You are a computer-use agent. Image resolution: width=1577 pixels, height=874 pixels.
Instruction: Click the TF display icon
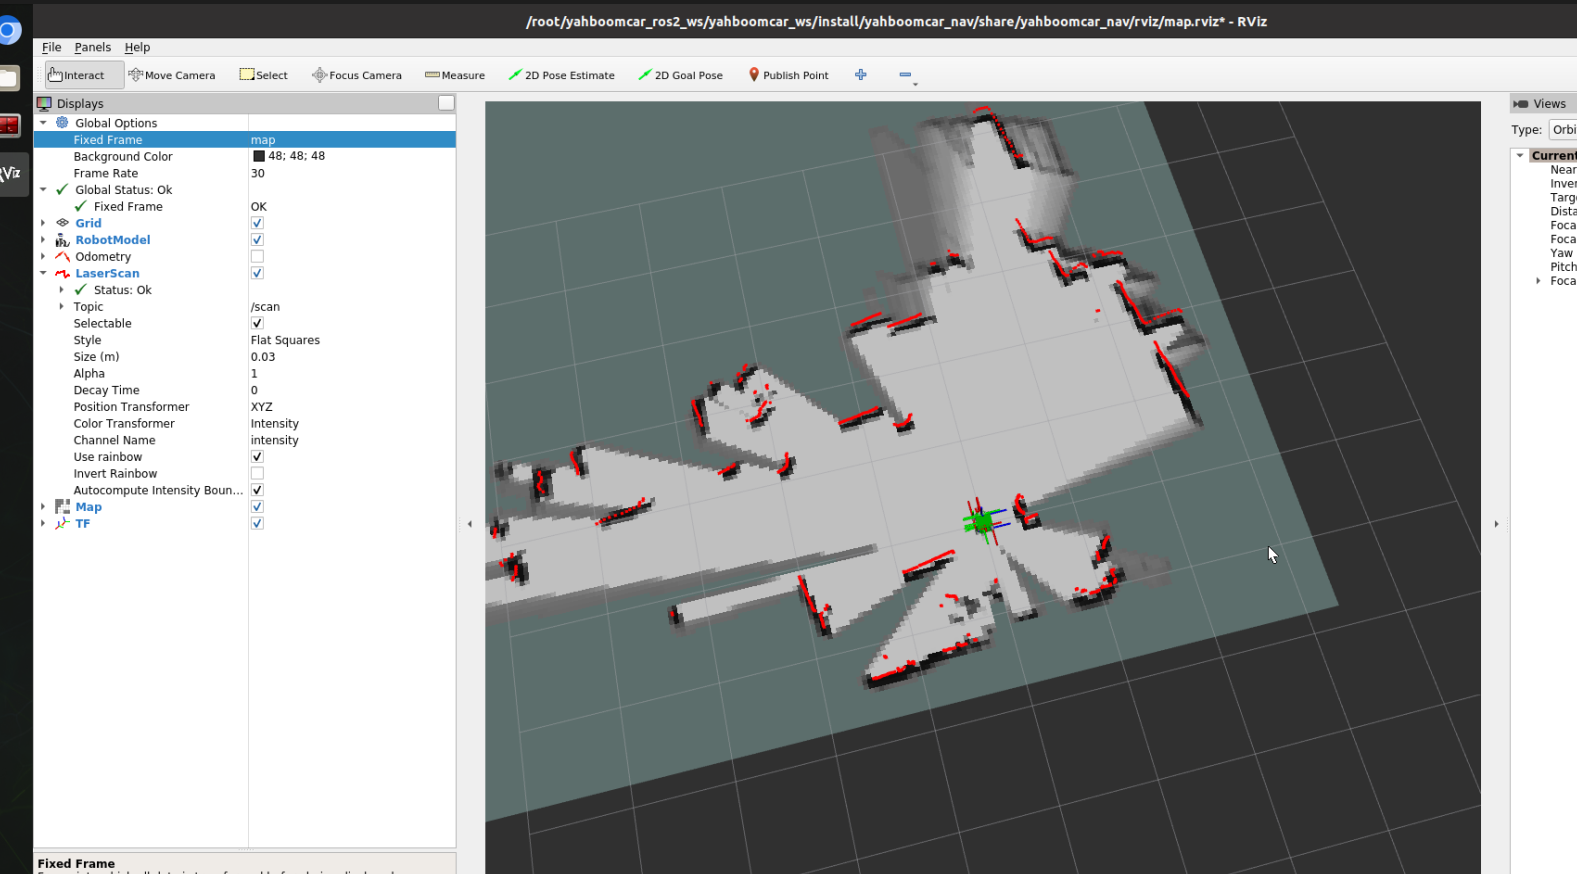pos(62,524)
